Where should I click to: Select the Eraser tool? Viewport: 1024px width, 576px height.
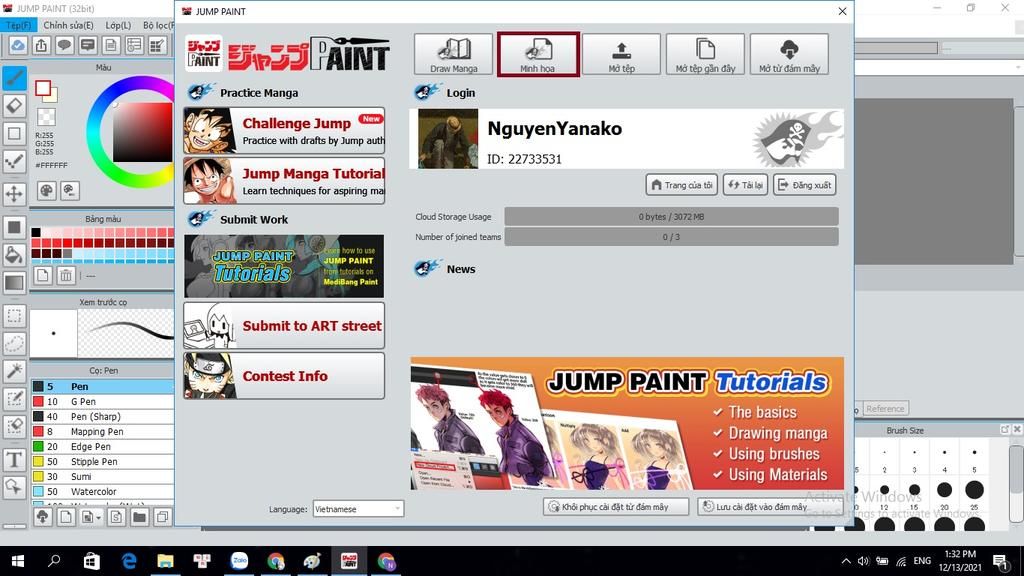click(14, 106)
